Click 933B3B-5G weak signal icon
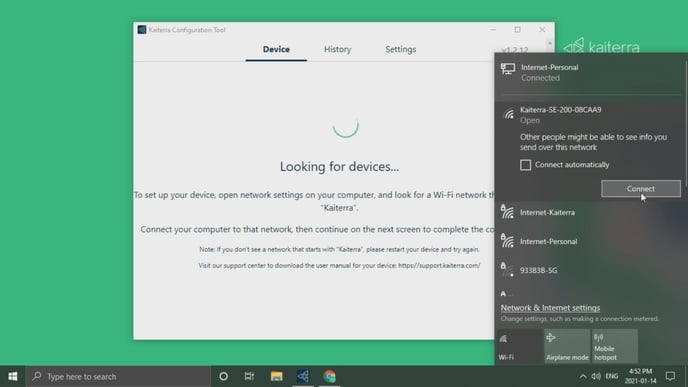 click(507, 269)
